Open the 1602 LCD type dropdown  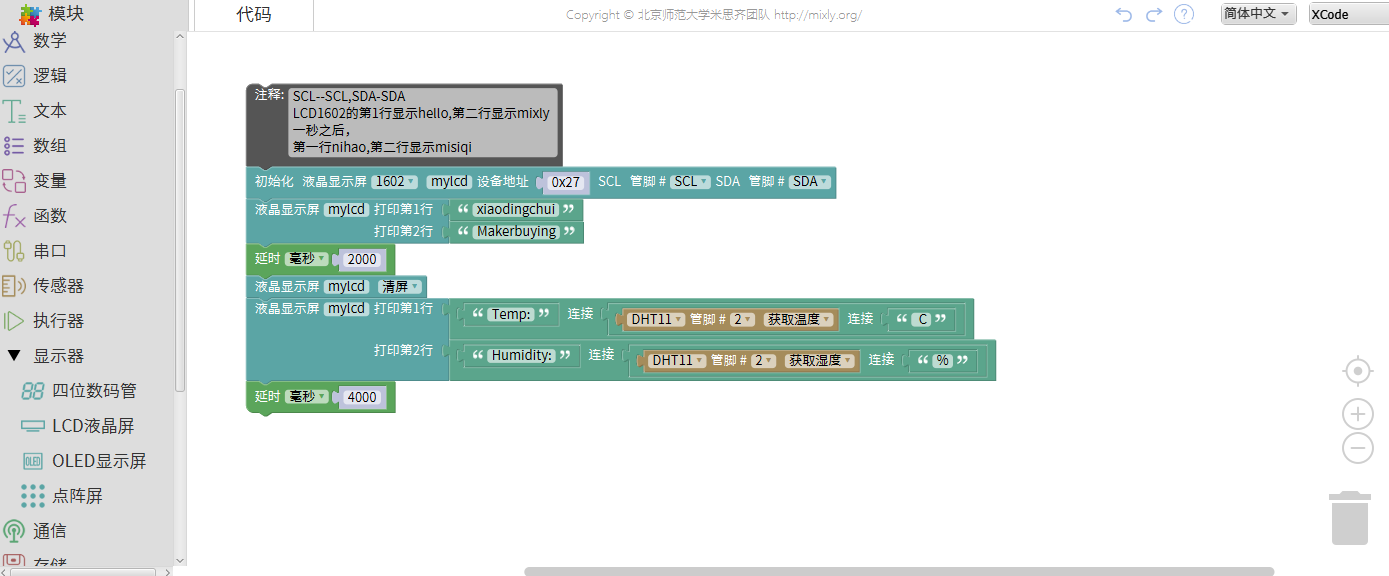(x=394, y=182)
